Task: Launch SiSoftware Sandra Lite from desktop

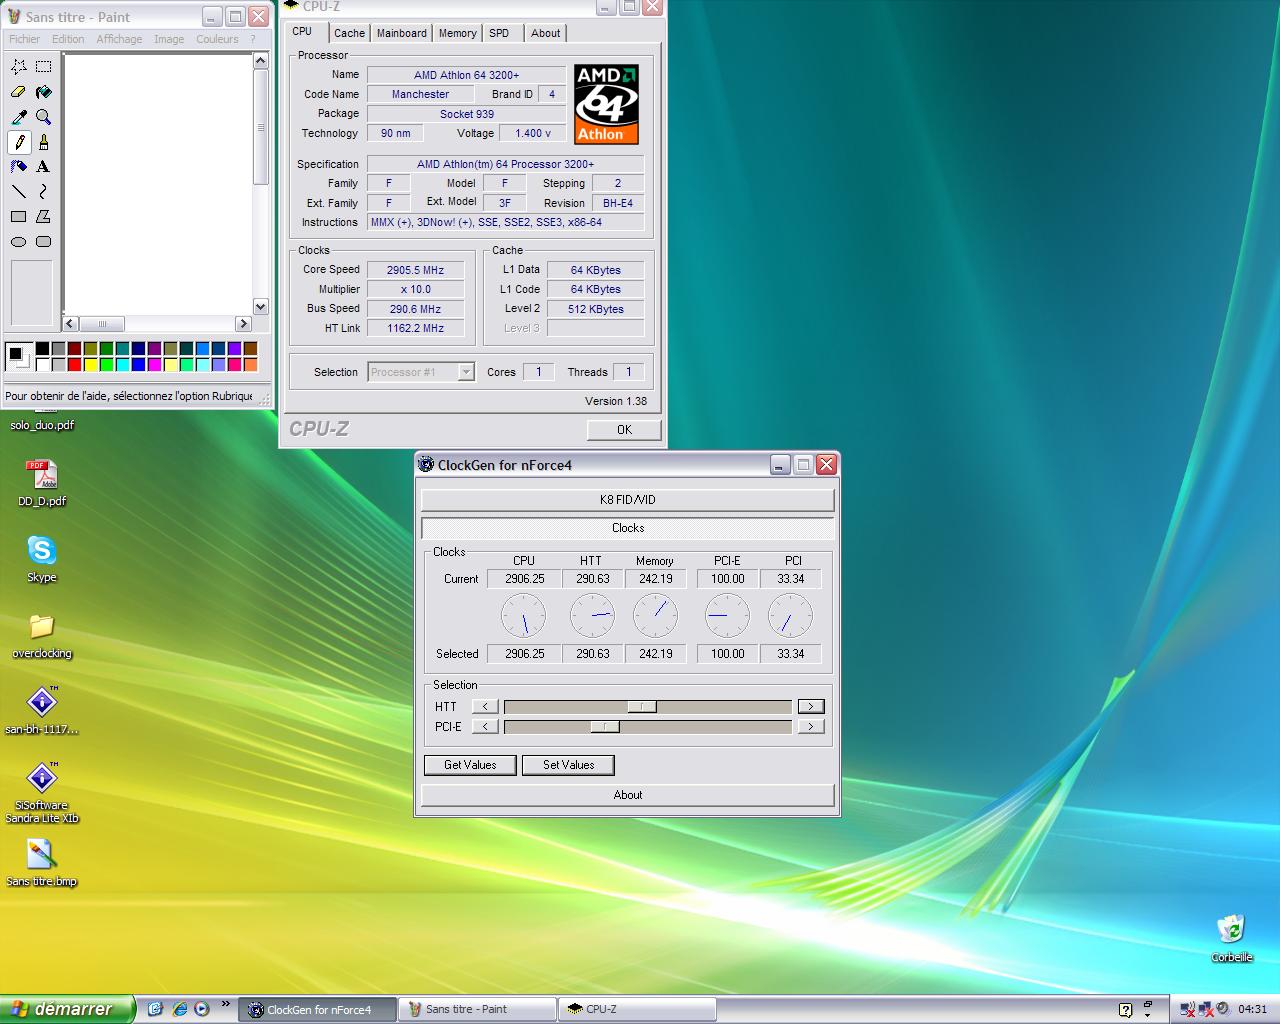Action: point(42,793)
